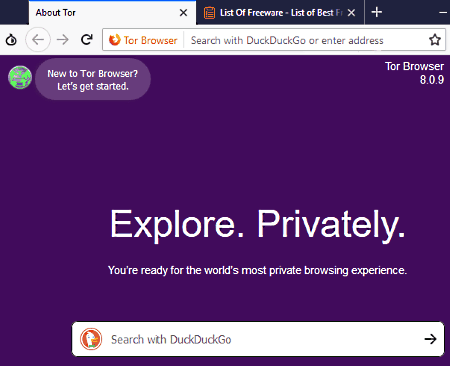Open a new tab with the plus button
The width and height of the screenshot is (450, 366).
(x=377, y=12)
